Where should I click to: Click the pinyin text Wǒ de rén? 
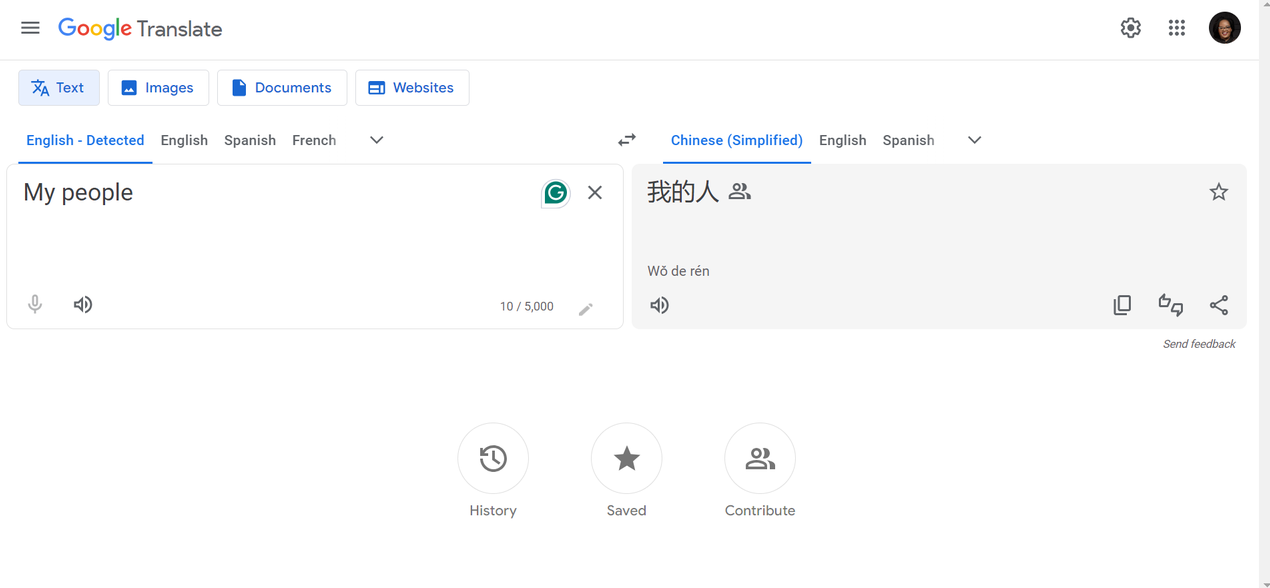678,271
